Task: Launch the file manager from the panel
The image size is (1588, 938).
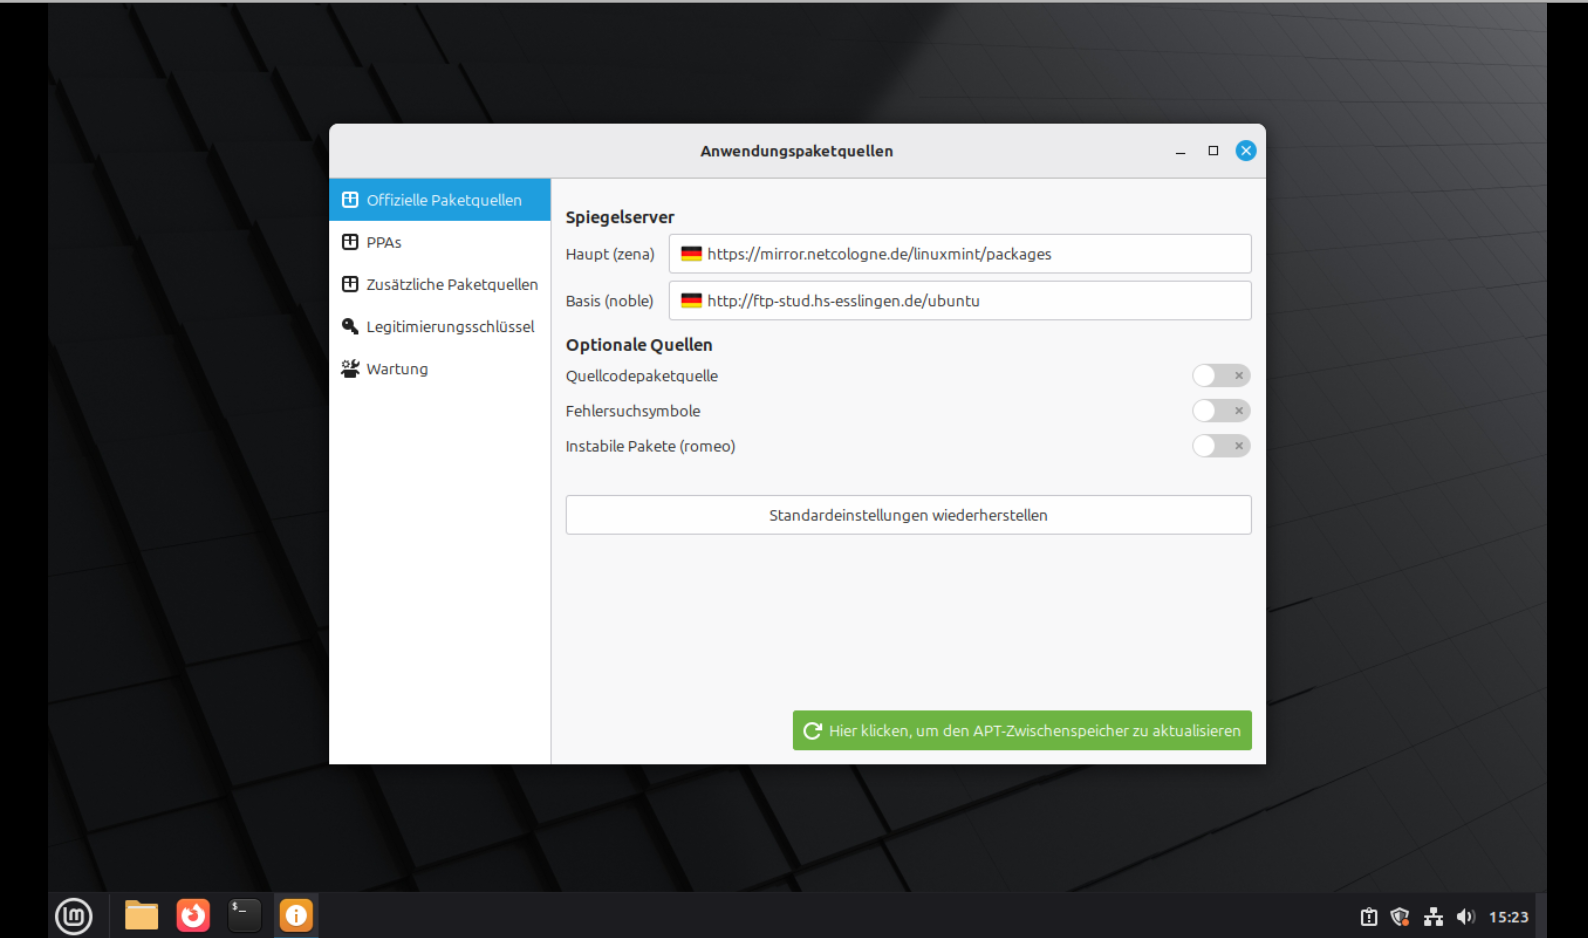Action: tap(141, 916)
